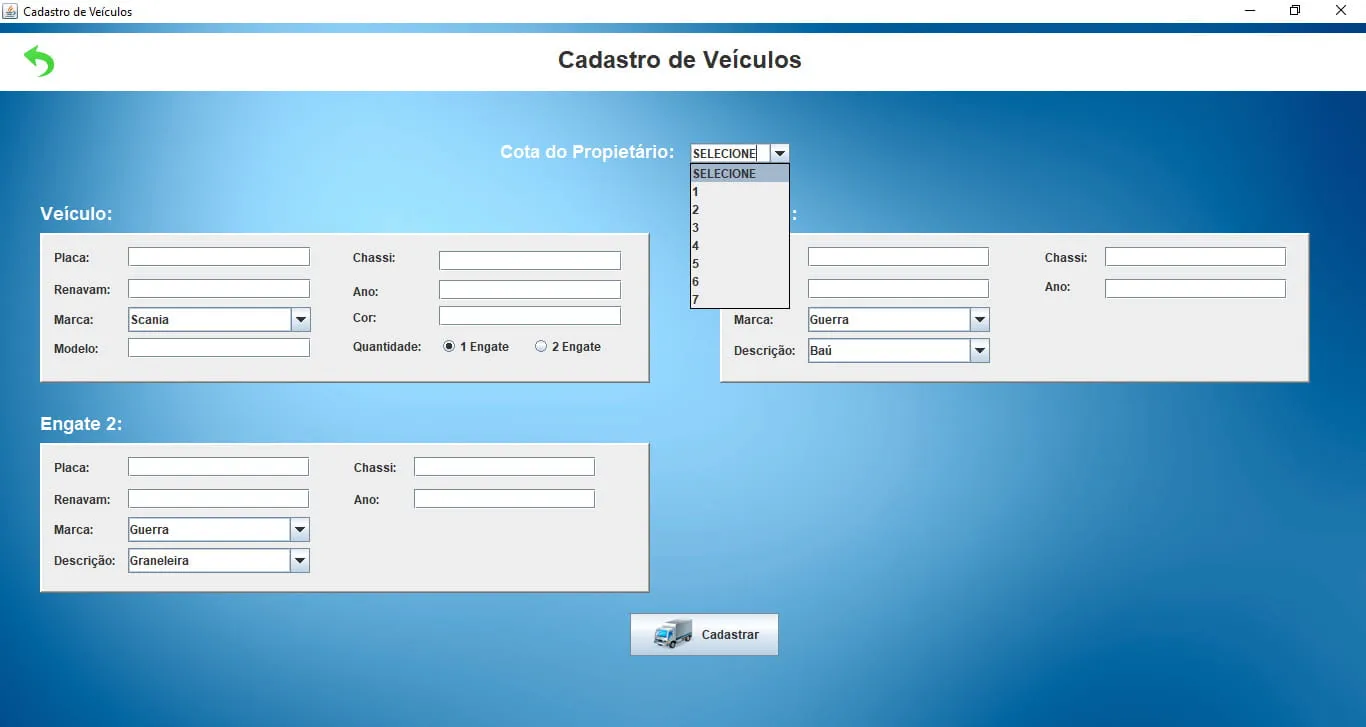Focus the Placa field in Engate 2
This screenshot has height=727, width=1366.
coord(218,467)
